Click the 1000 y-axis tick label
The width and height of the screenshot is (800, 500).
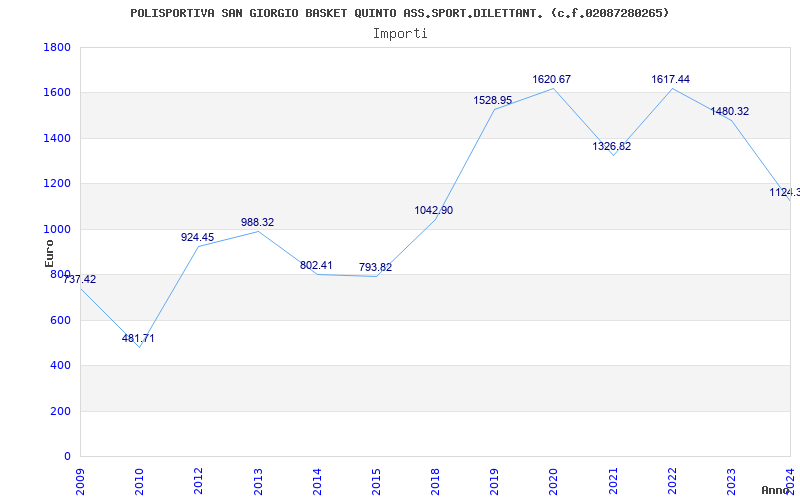click(x=57, y=229)
